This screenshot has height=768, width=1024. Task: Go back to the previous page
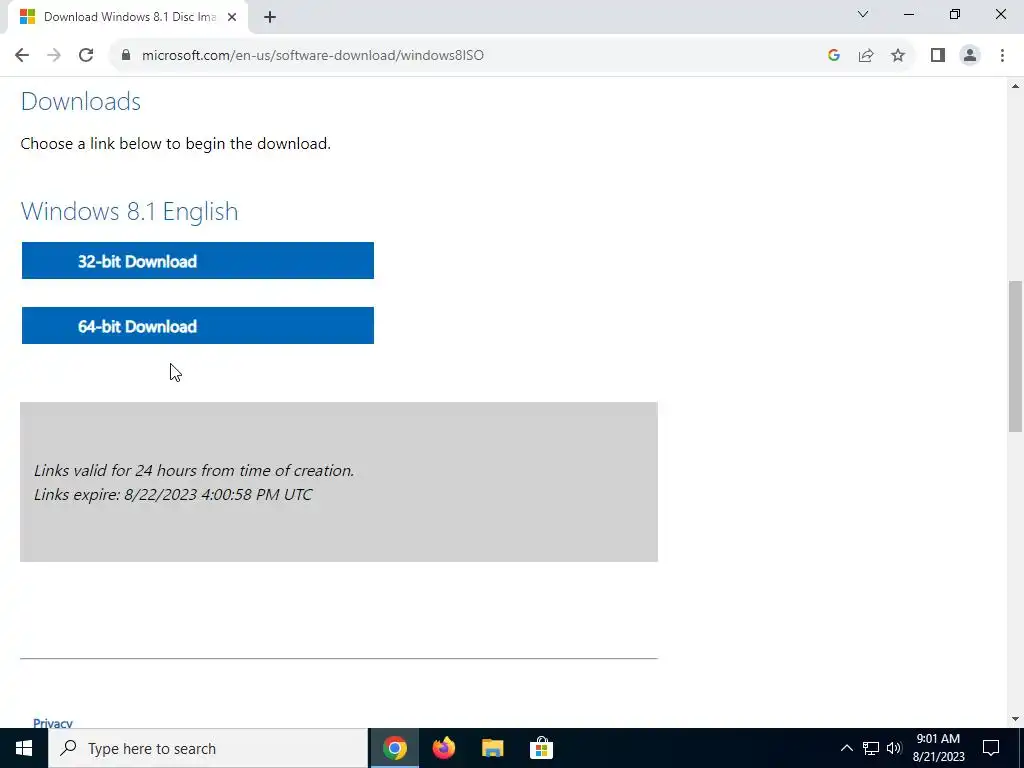22,55
